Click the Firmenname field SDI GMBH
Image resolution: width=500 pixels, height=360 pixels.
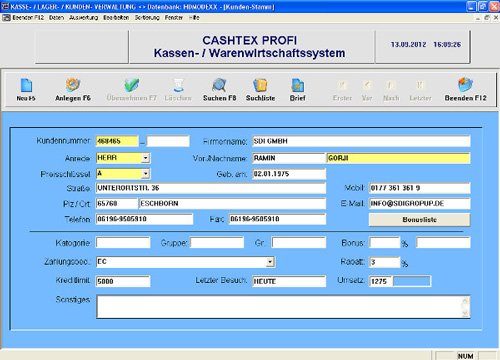click(361, 141)
